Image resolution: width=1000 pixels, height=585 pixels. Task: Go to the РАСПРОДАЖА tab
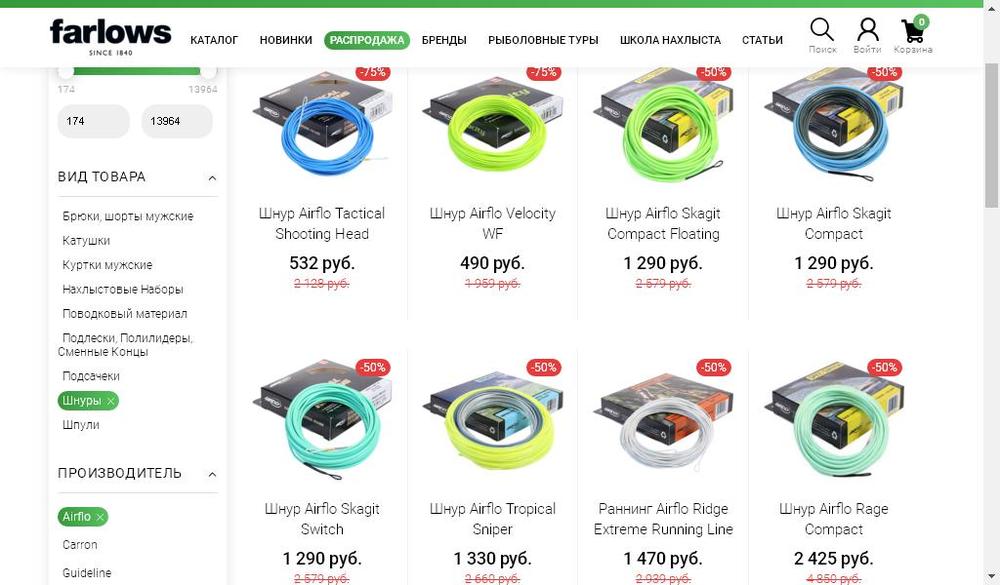[367, 40]
